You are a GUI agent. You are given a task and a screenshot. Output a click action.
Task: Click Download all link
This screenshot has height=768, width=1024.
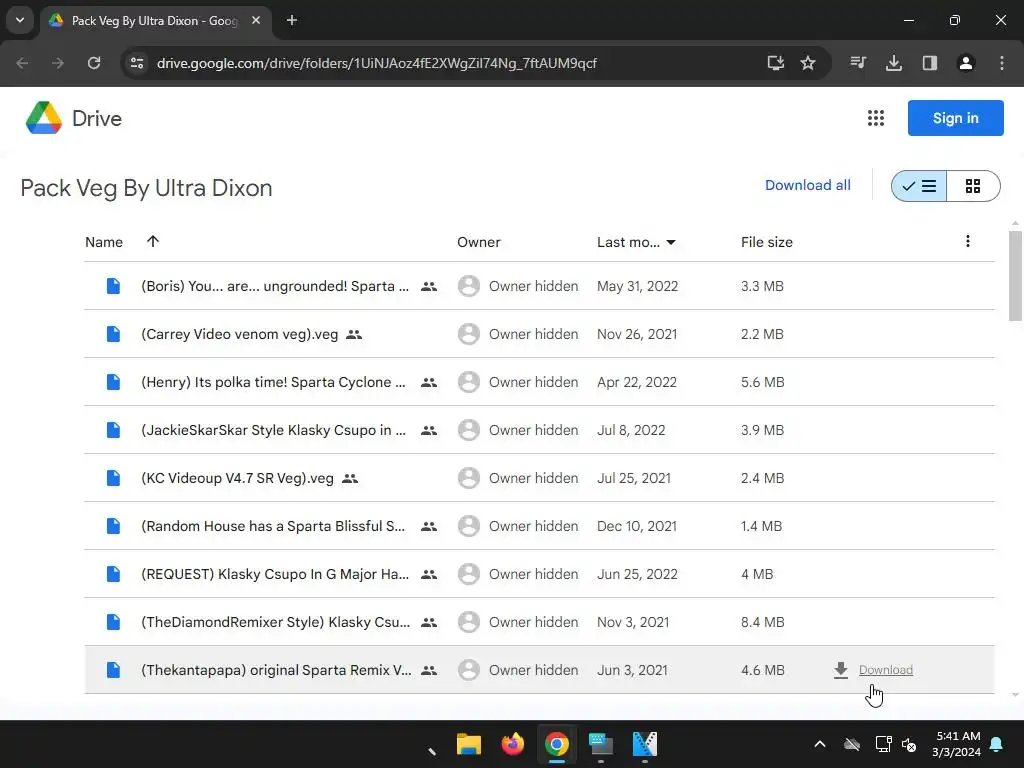pos(808,185)
